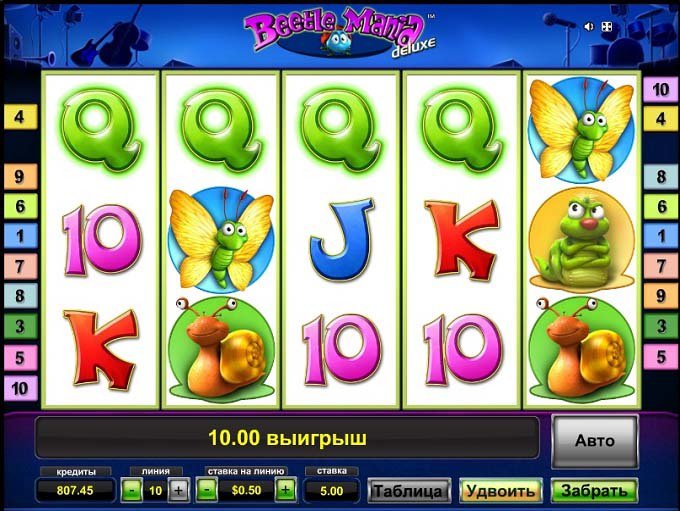
Task: Select payline 10 marker on the right side
Action: (660, 90)
